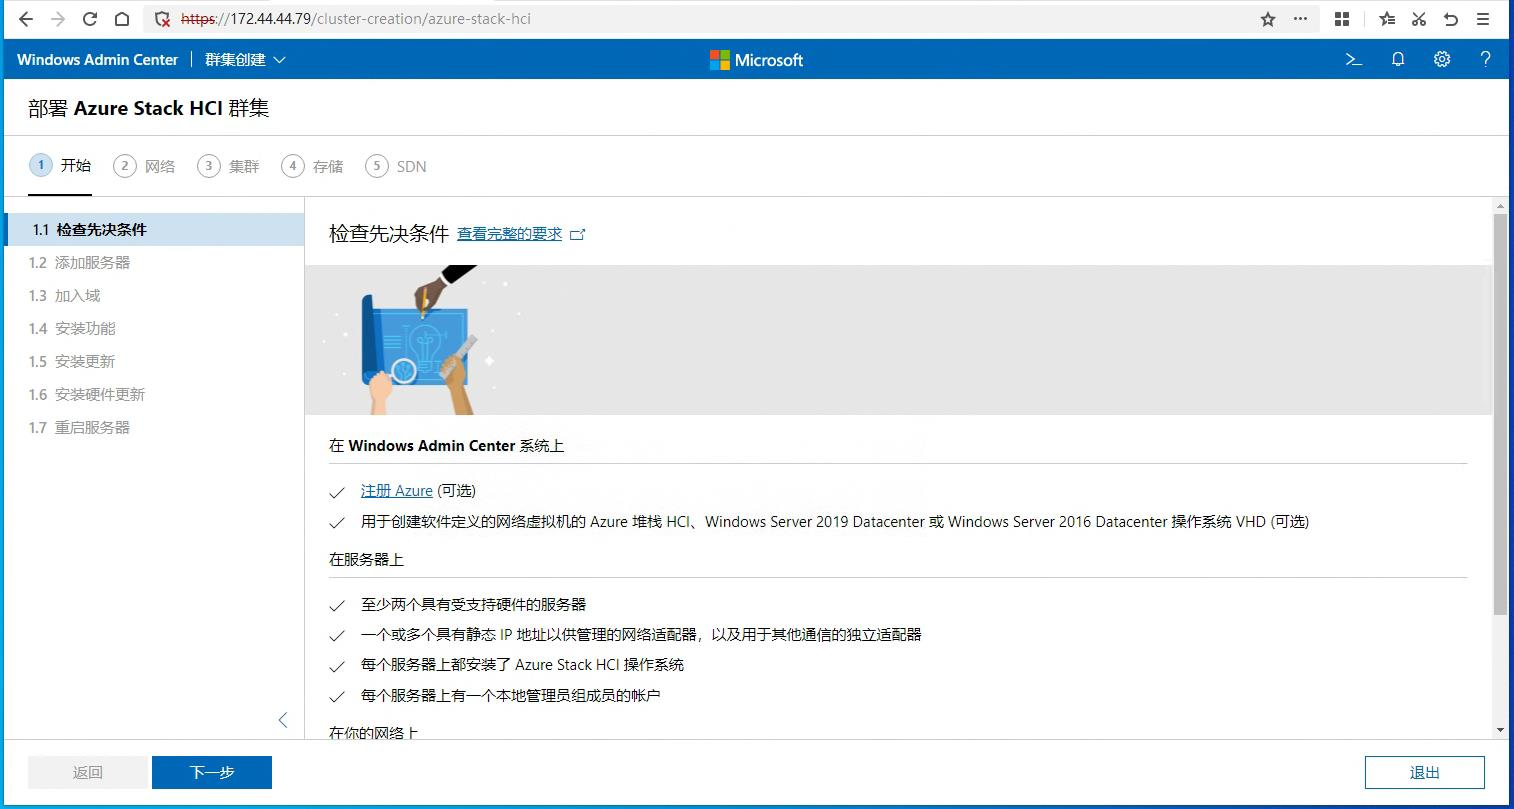Screen dimensions: 1514x809
Task: Switch to the SDN step tab
Action: [x=396, y=166]
